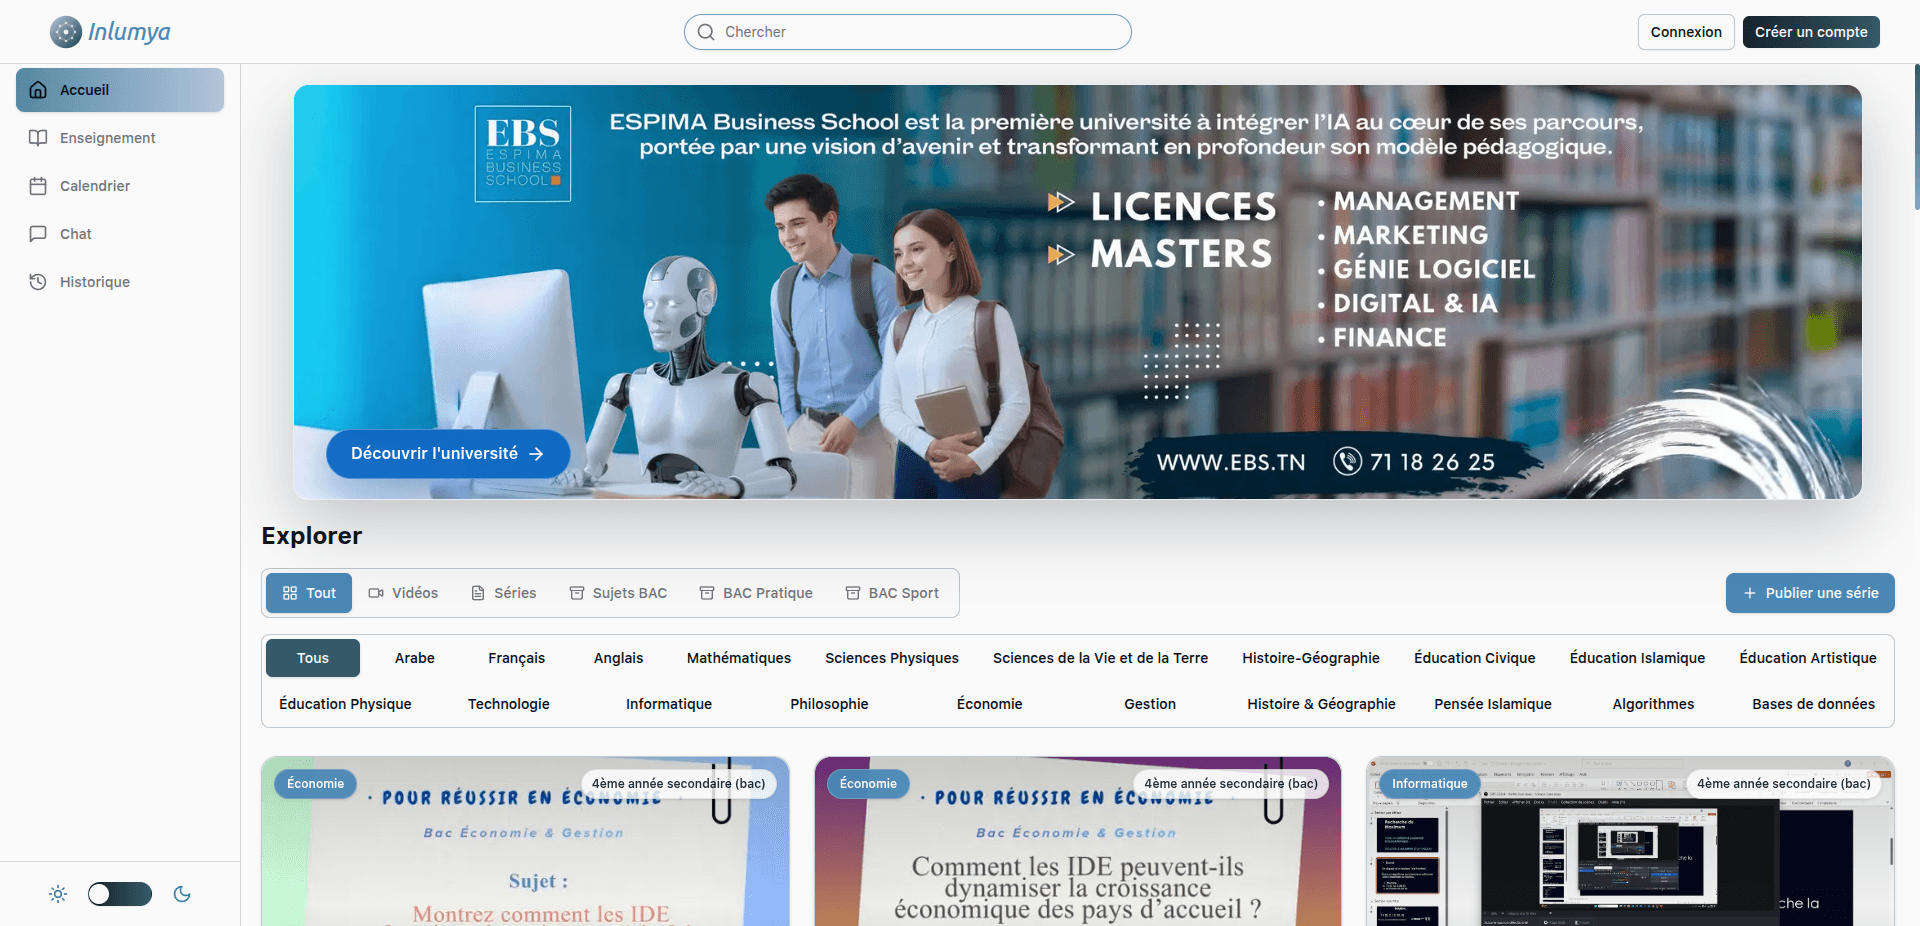
Task: Open the Enseignement sidebar page
Action: tap(120, 138)
